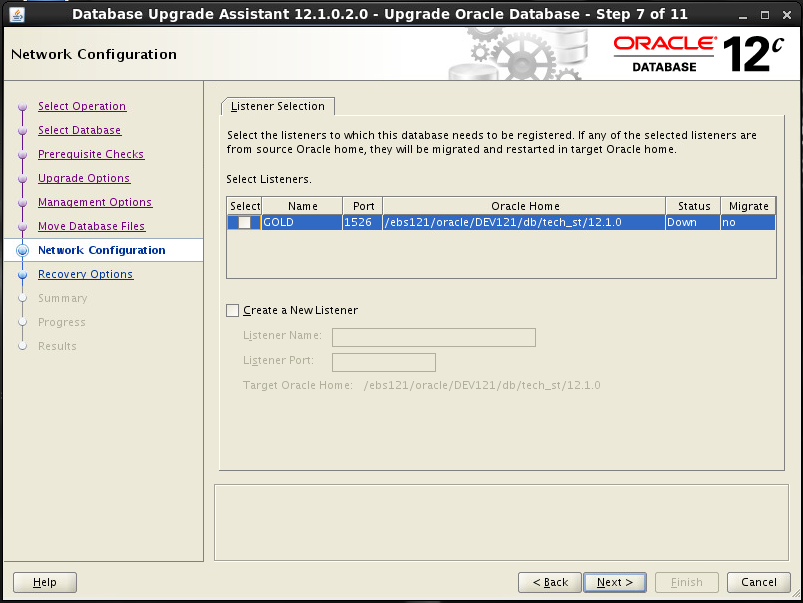Image resolution: width=803 pixels, height=603 pixels.
Task: Click the step bullet beside Recovery Options
Action: (22, 274)
